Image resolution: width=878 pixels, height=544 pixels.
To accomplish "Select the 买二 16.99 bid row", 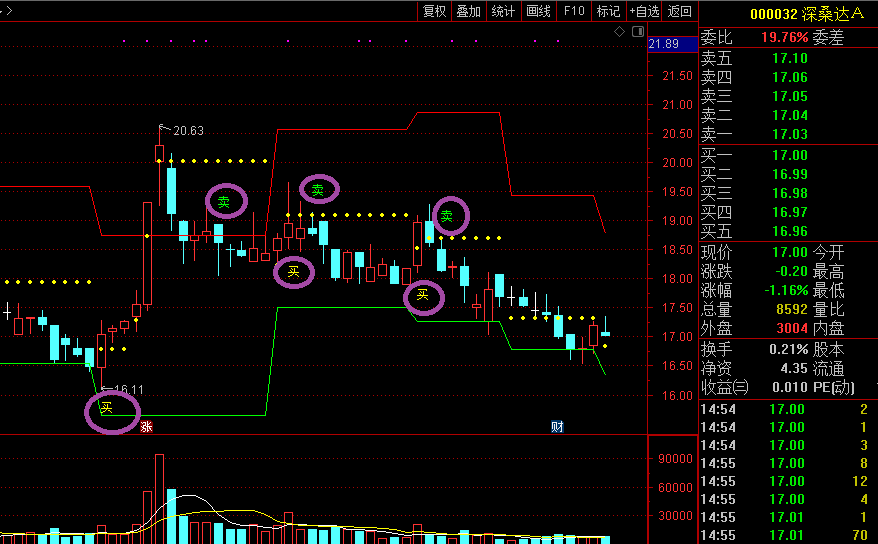I will 754,174.
